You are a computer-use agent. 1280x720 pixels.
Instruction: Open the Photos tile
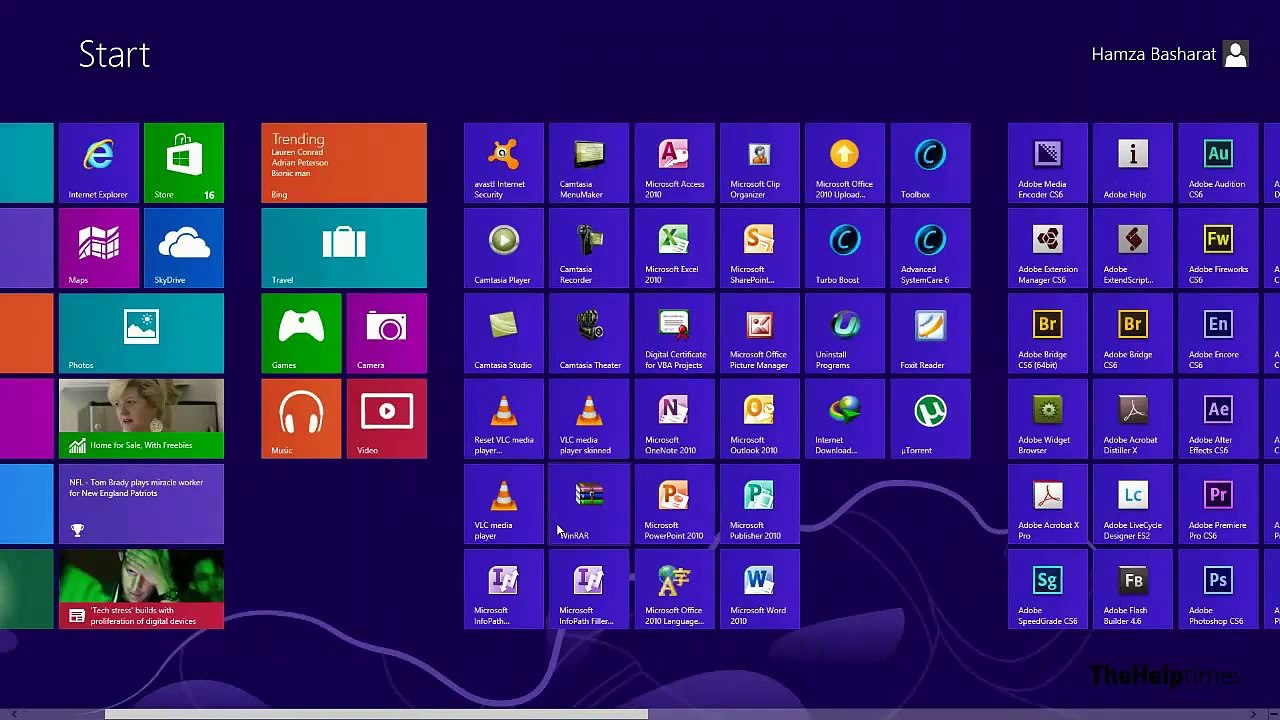tap(141, 333)
